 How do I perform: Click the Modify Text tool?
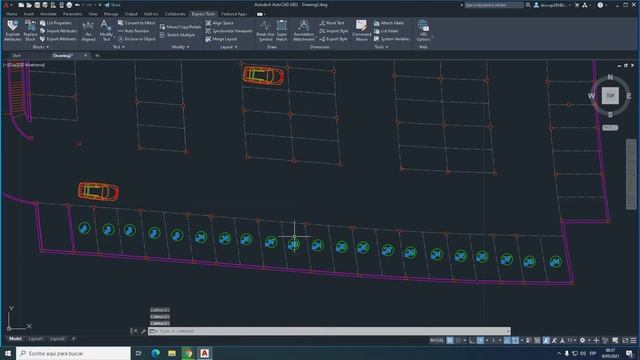tap(106, 30)
